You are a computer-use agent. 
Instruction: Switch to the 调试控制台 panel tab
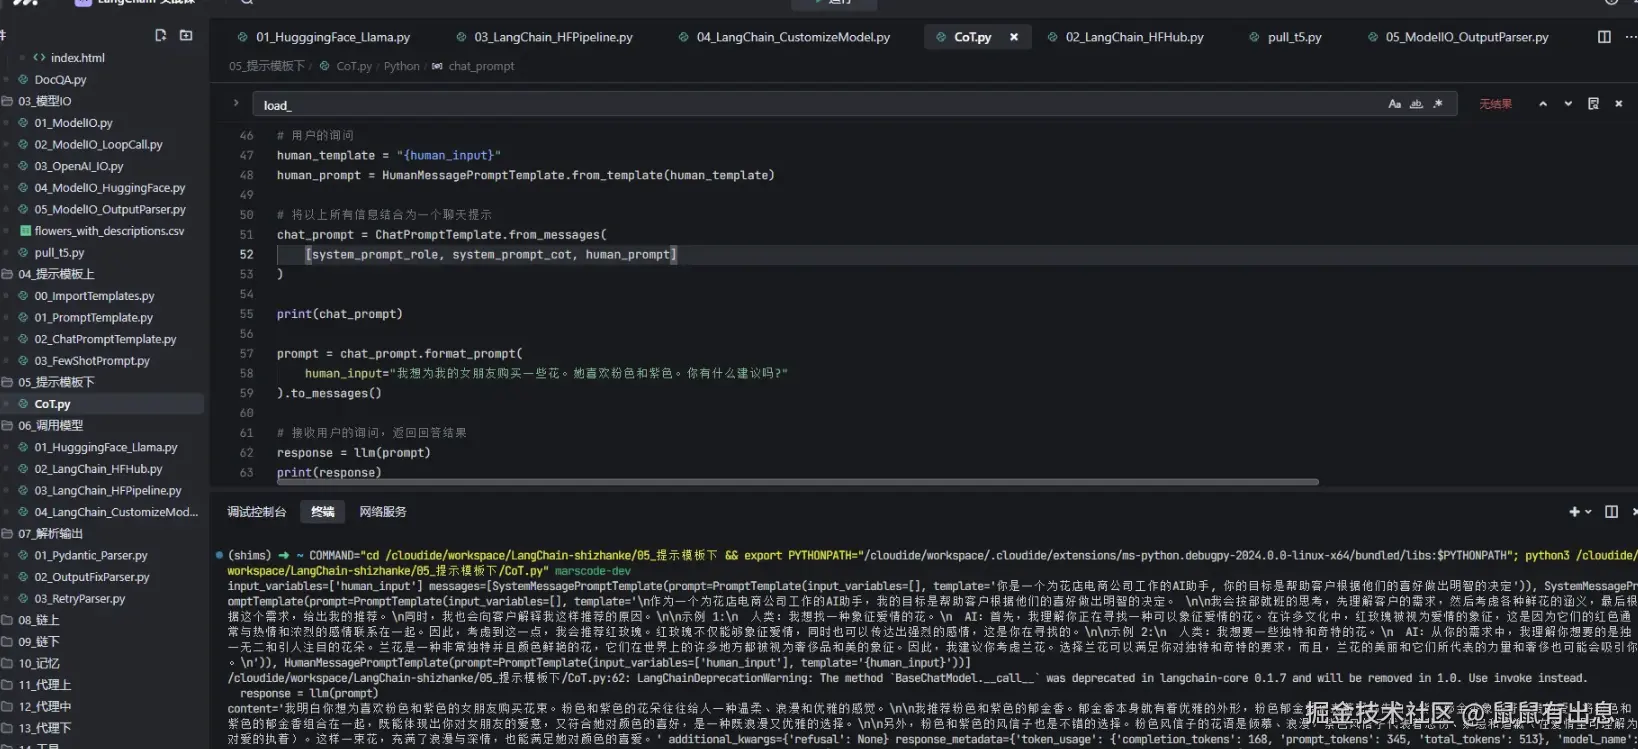pyautogui.click(x=256, y=512)
